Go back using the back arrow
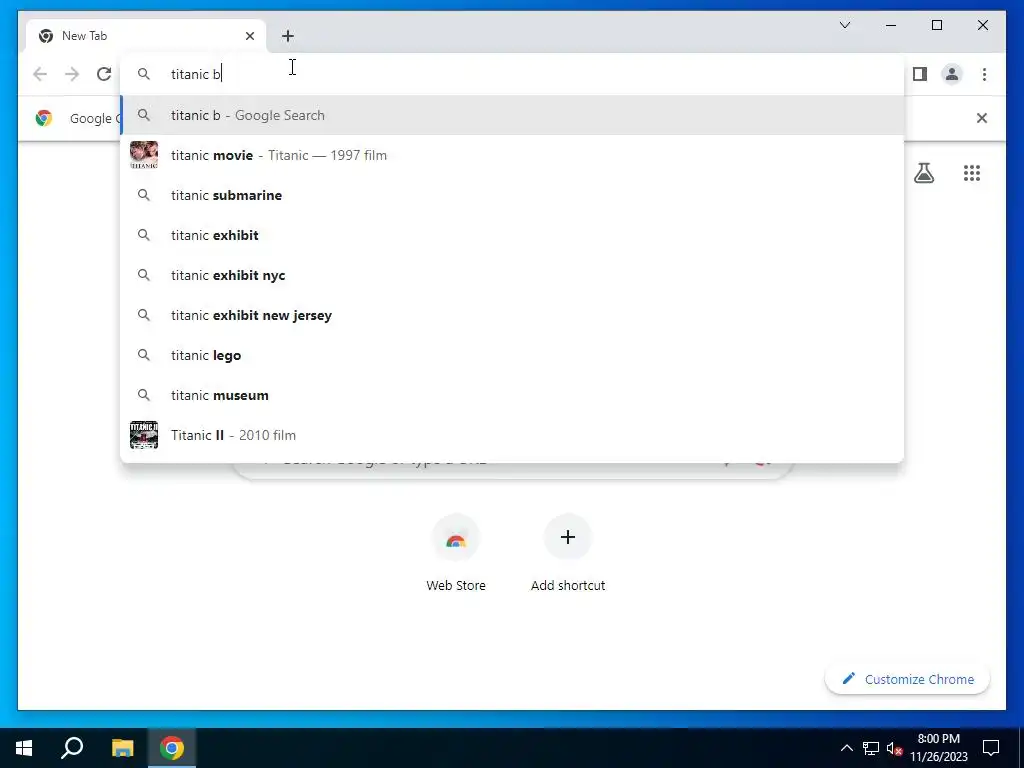This screenshot has height=768, width=1024. (40, 74)
